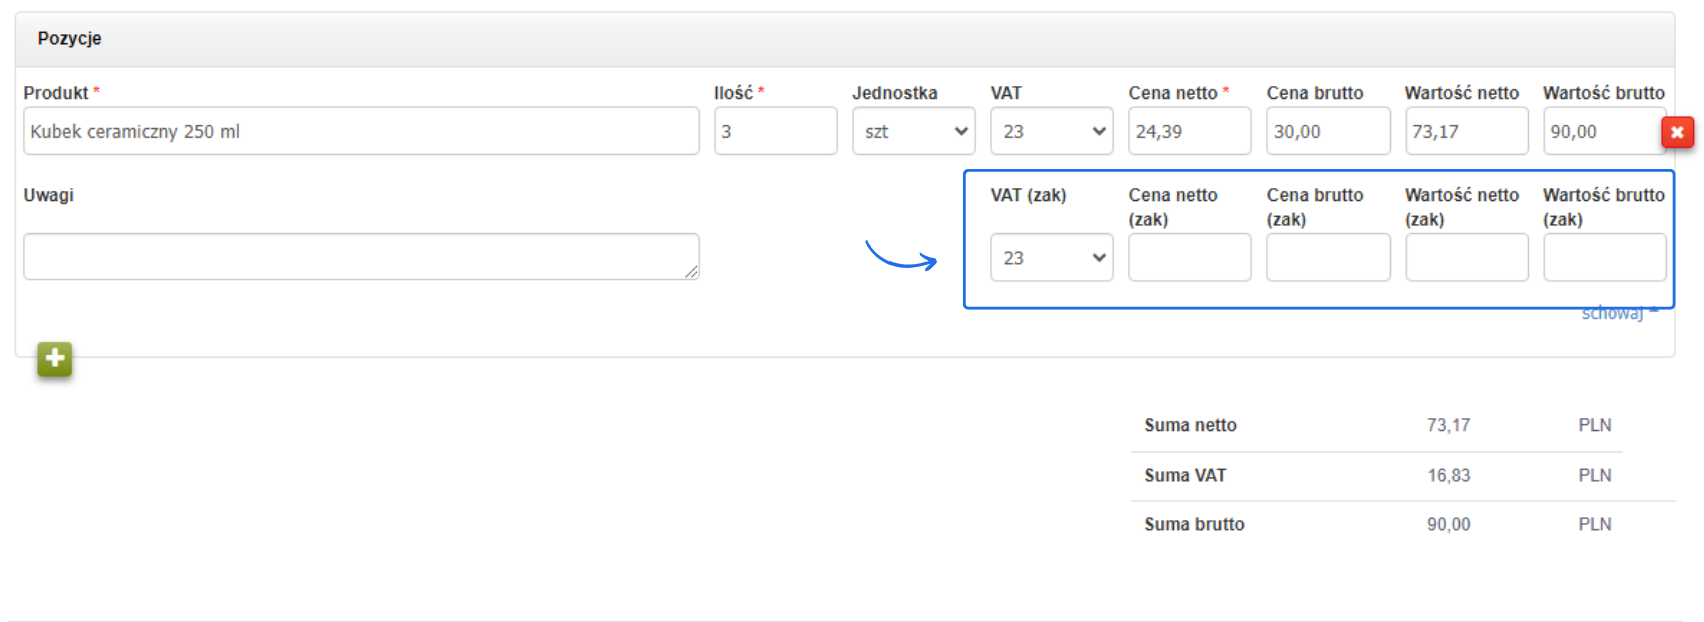Focus the Produkt name field
Screen dimensions: 1704x622
[360, 131]
